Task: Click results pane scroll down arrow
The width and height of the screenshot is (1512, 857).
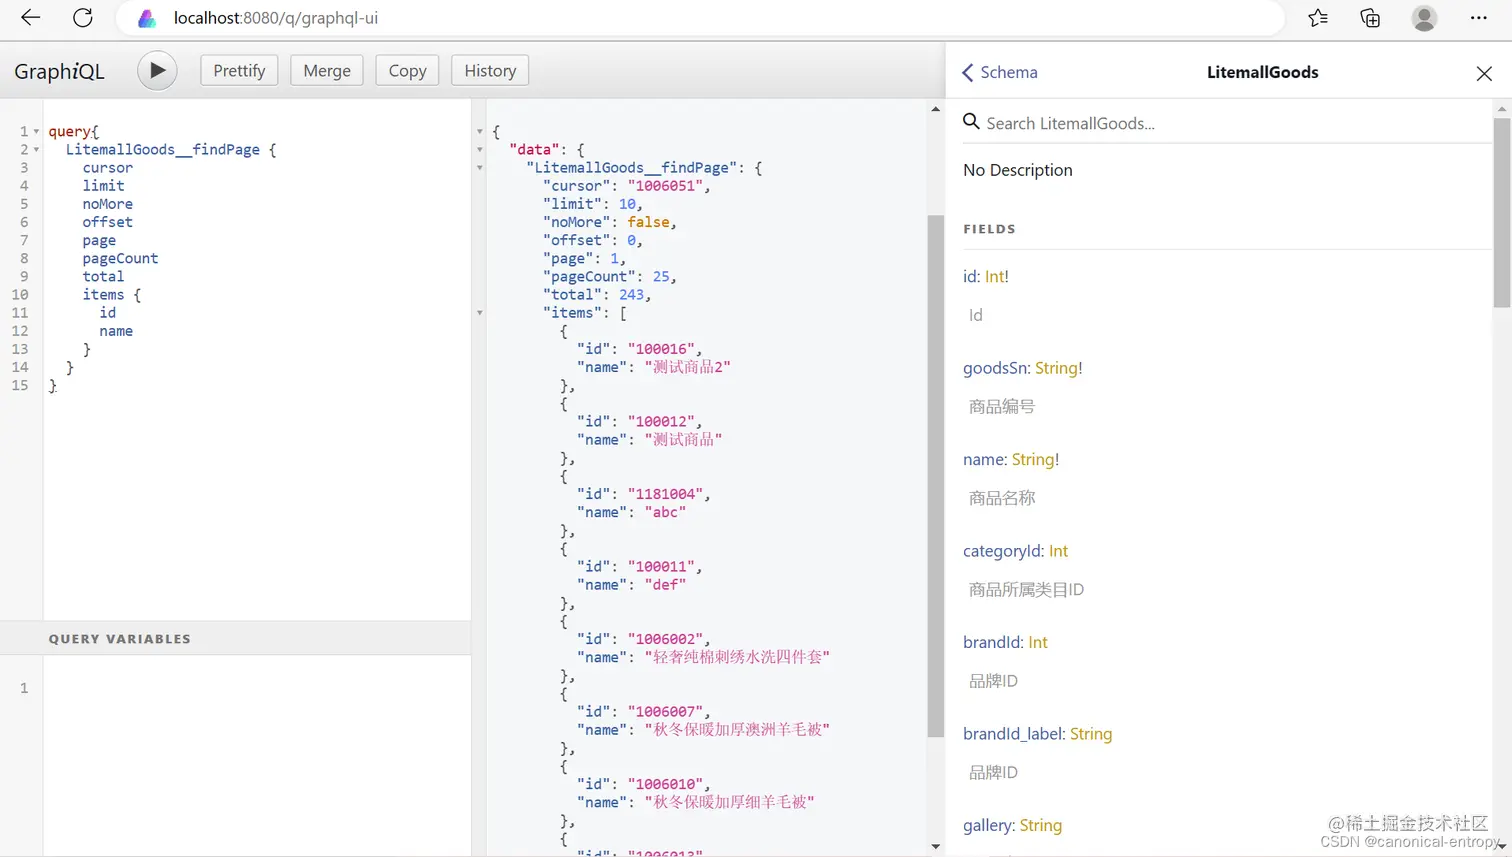Action: pyautogui.click(x=936, y=847)
